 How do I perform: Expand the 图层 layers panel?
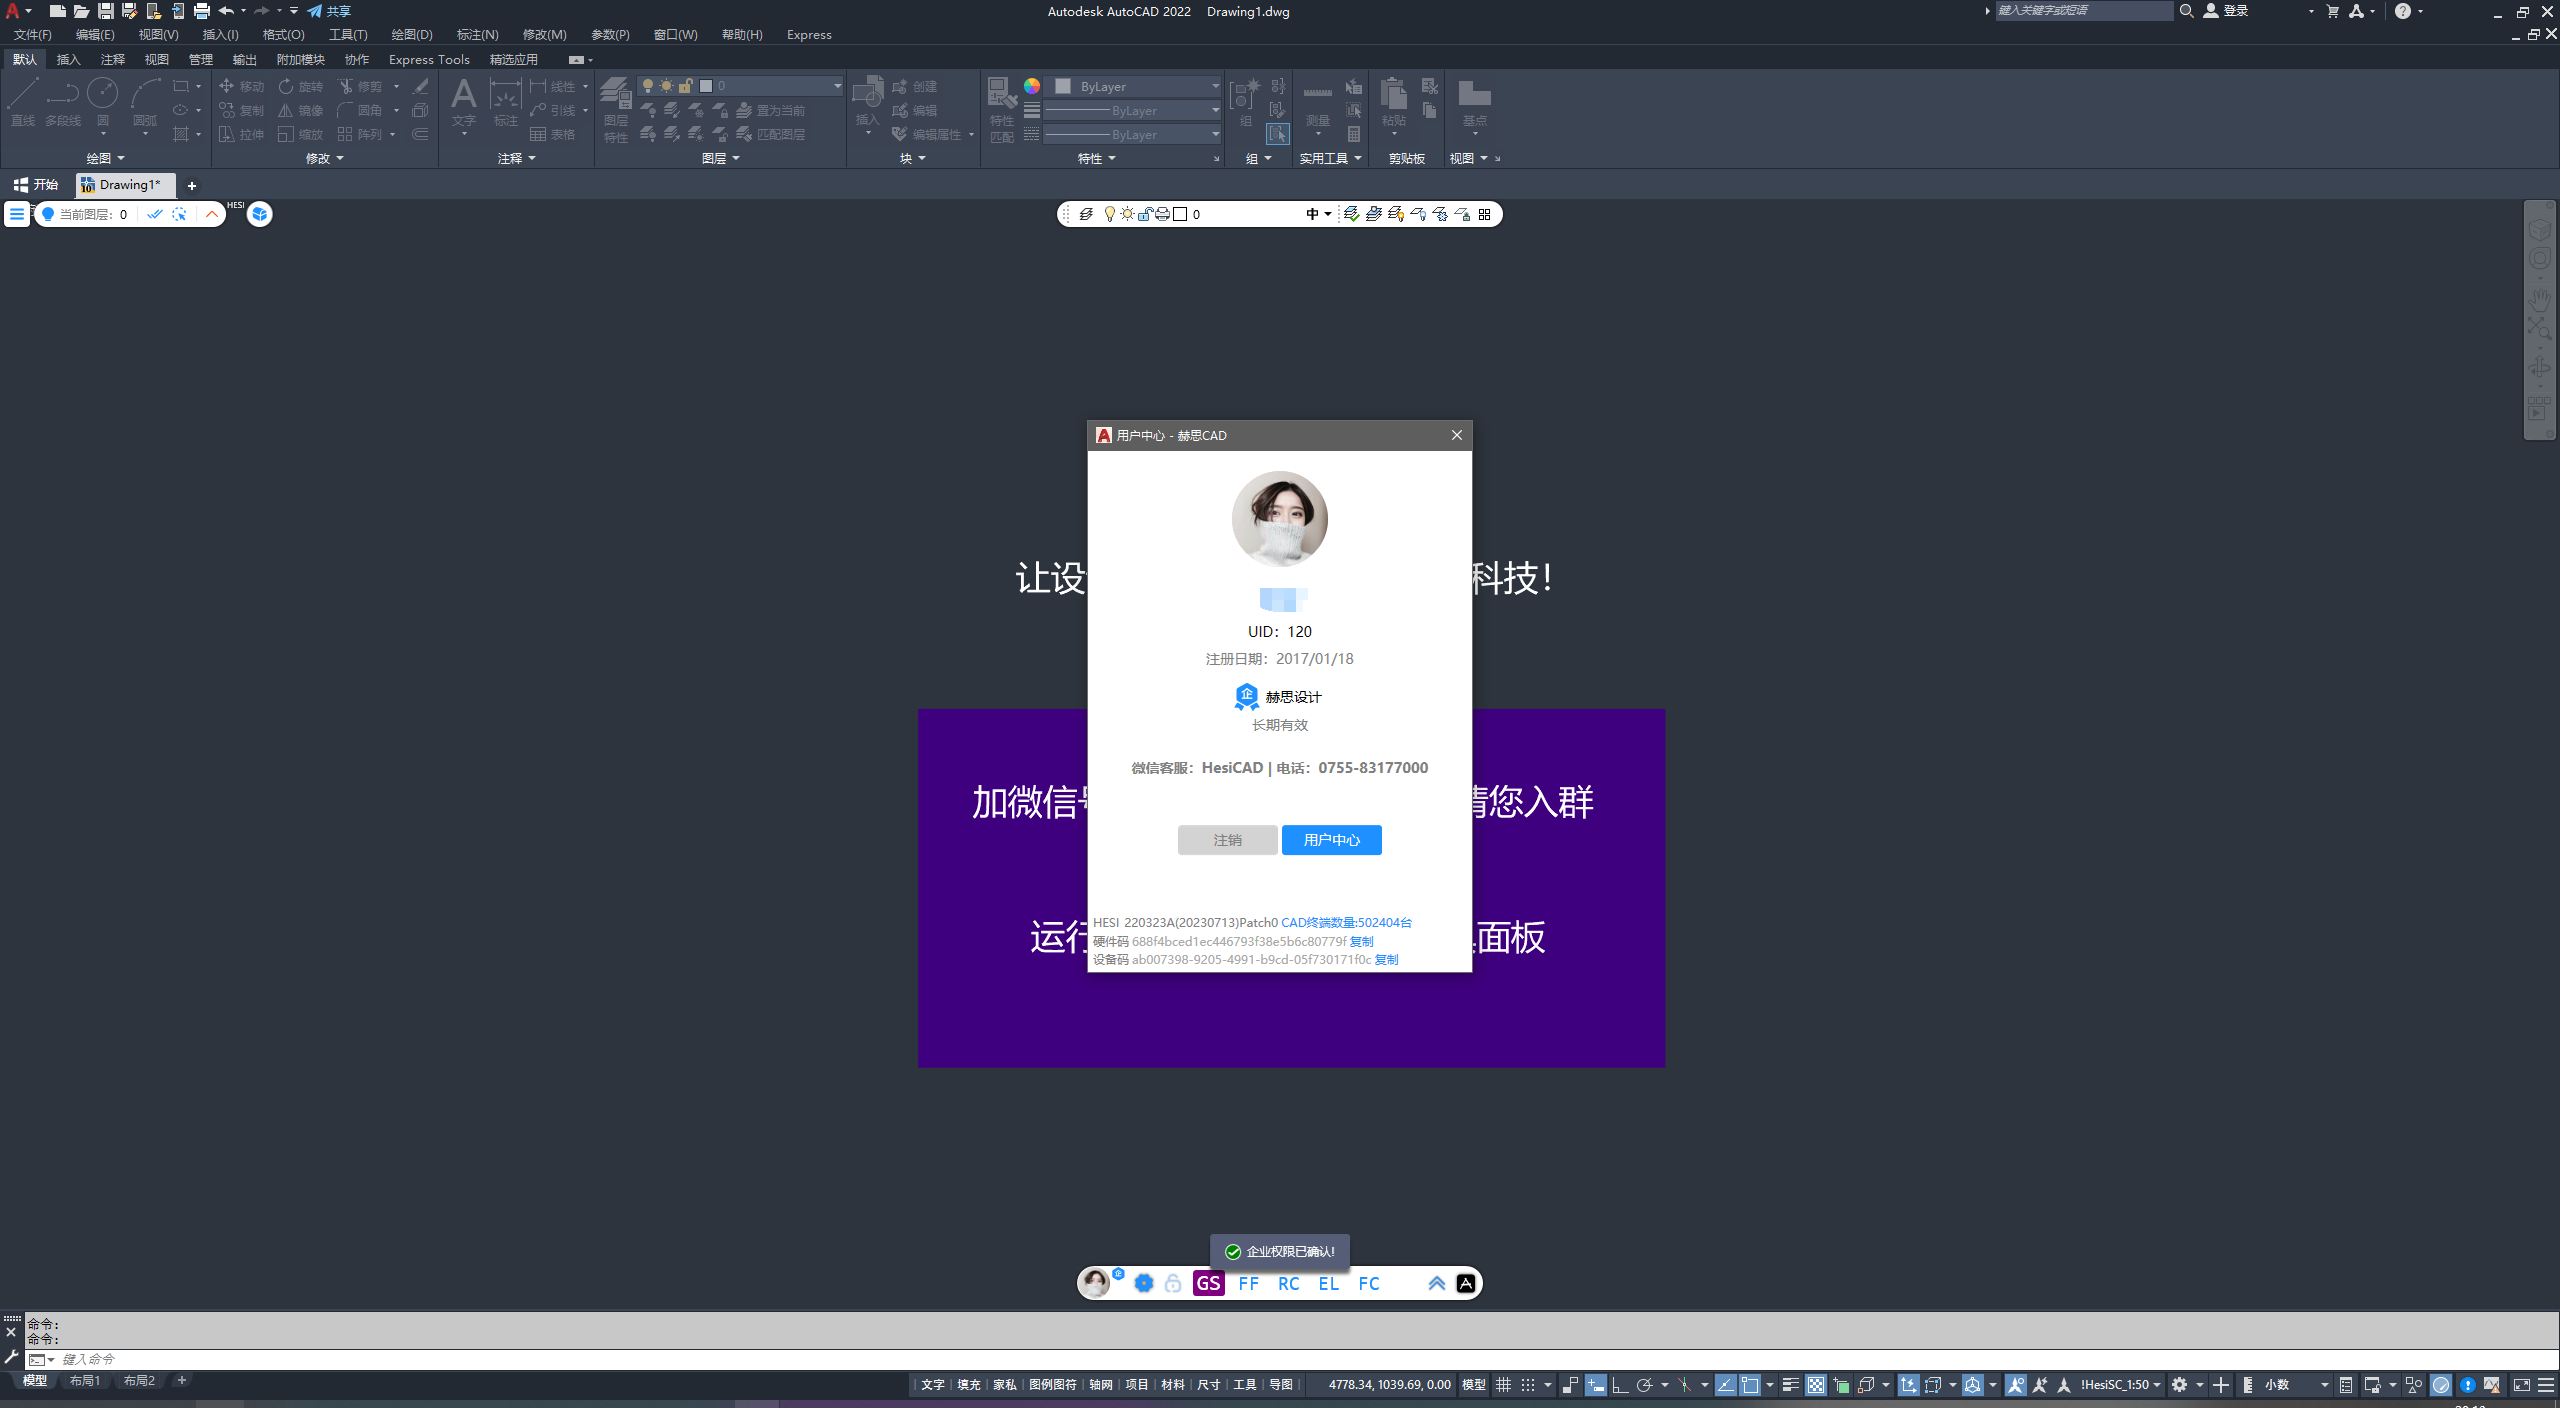[720, 158]
